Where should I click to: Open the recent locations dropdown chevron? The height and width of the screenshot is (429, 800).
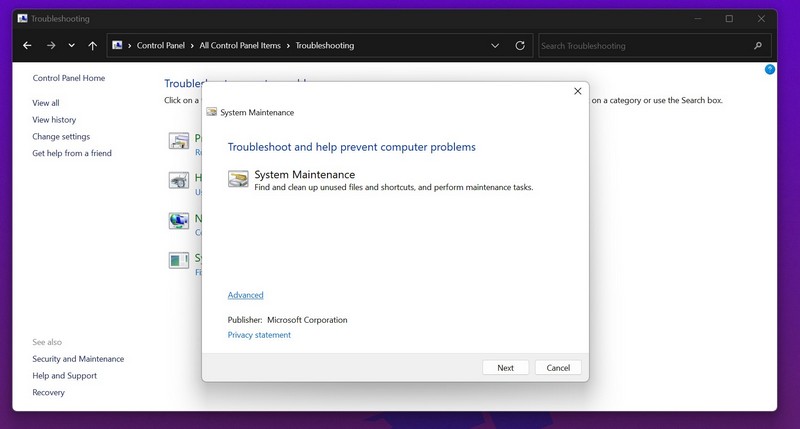pos(71,46)
